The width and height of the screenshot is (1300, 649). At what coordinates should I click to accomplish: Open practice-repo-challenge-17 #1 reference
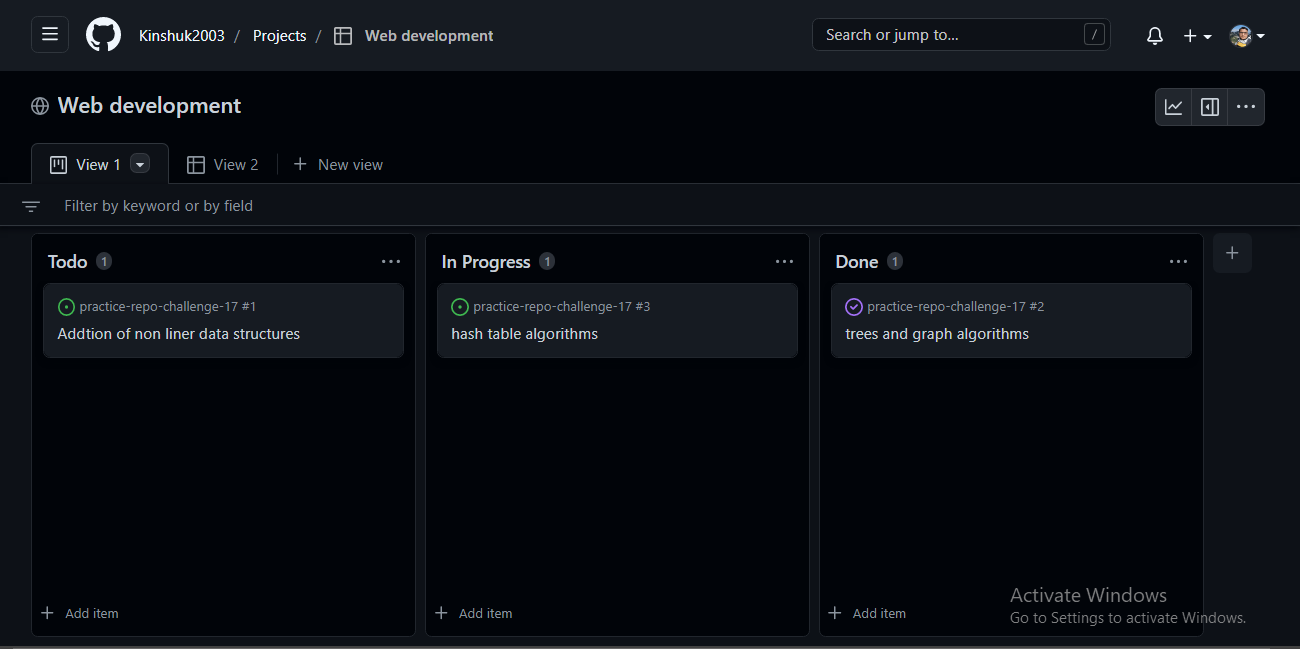pos(168,307)
